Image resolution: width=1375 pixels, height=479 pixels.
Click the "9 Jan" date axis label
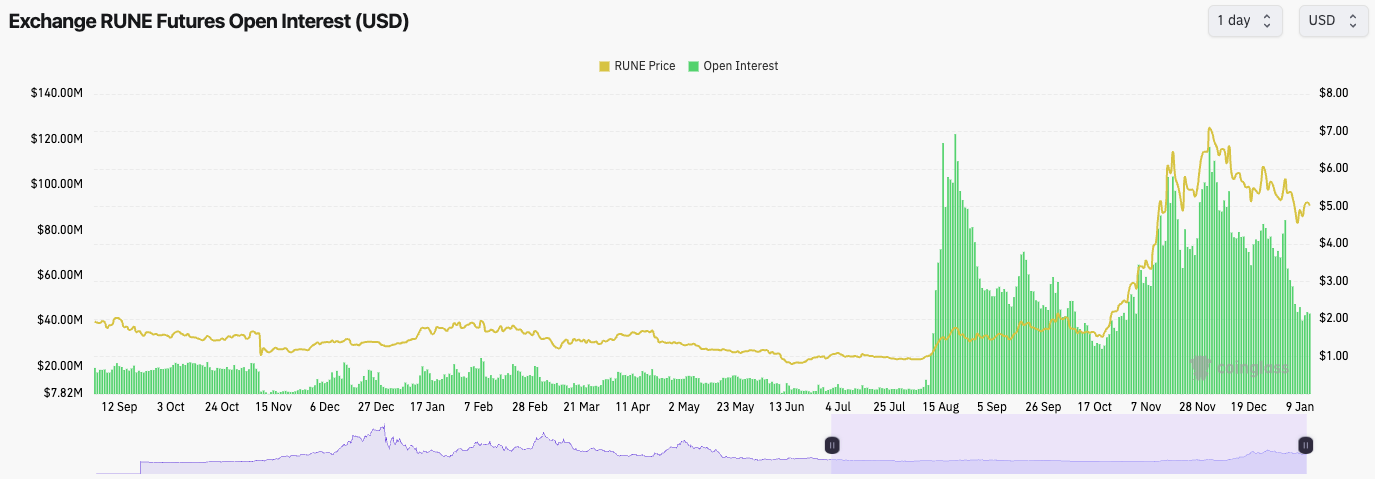(1301, 407)
